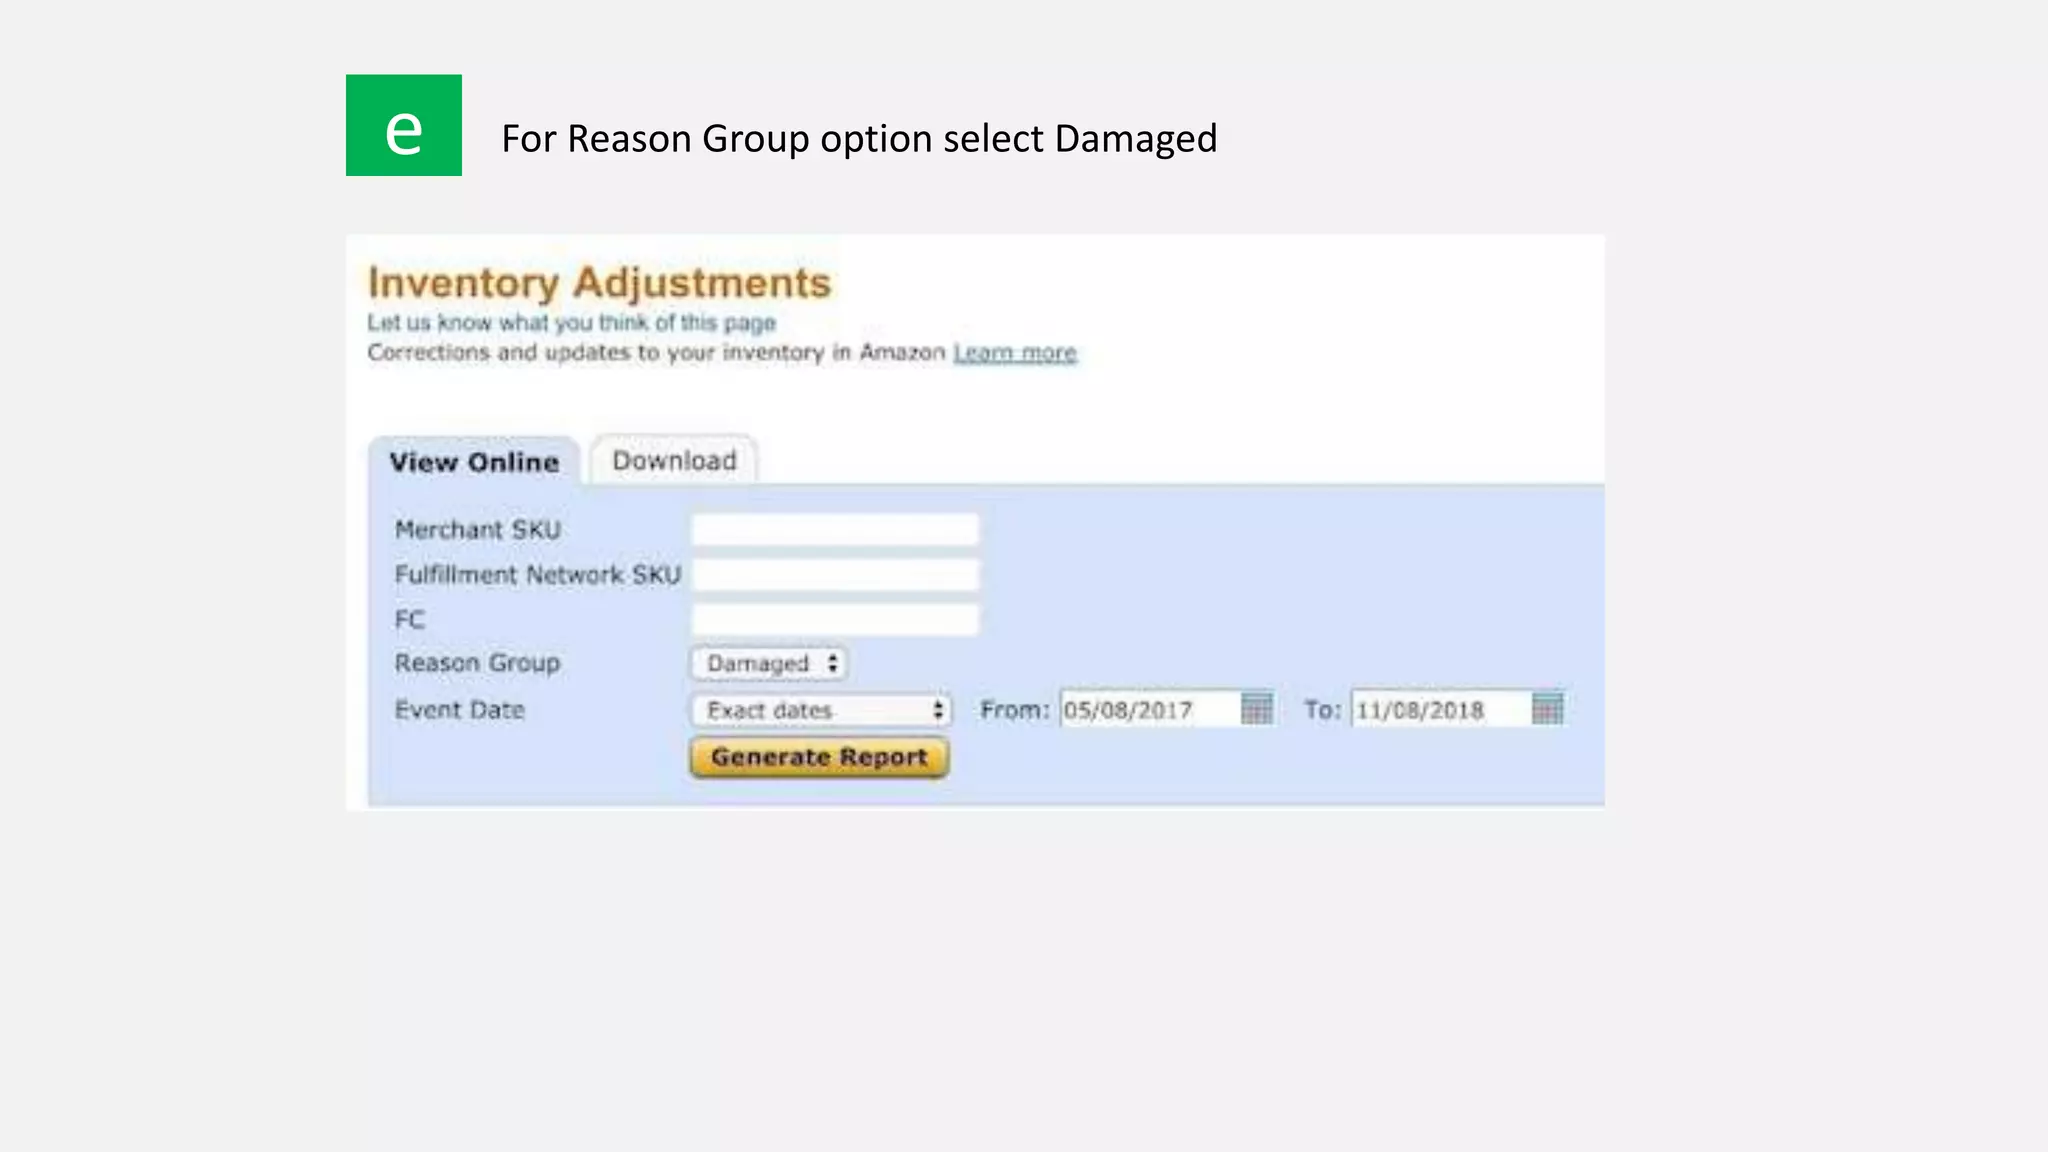The image size is (2048, 1152).
Task: Click 'Let us know what you think' link
Action: 571,323
